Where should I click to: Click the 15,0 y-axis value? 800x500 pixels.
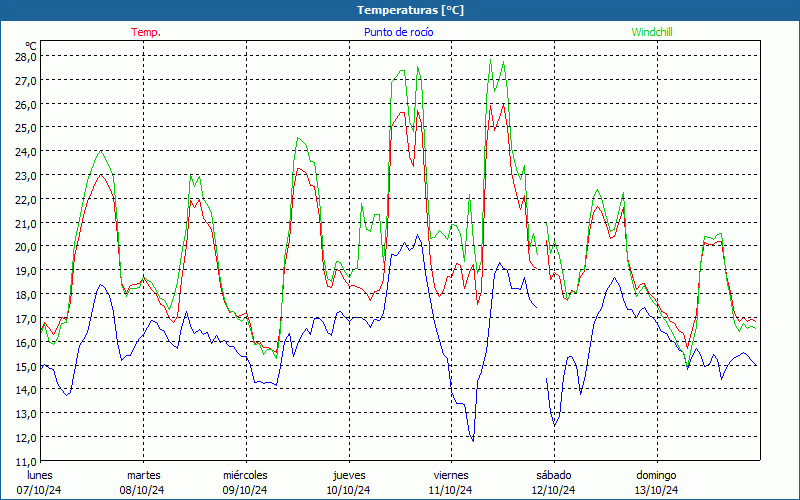pos(25,366)
